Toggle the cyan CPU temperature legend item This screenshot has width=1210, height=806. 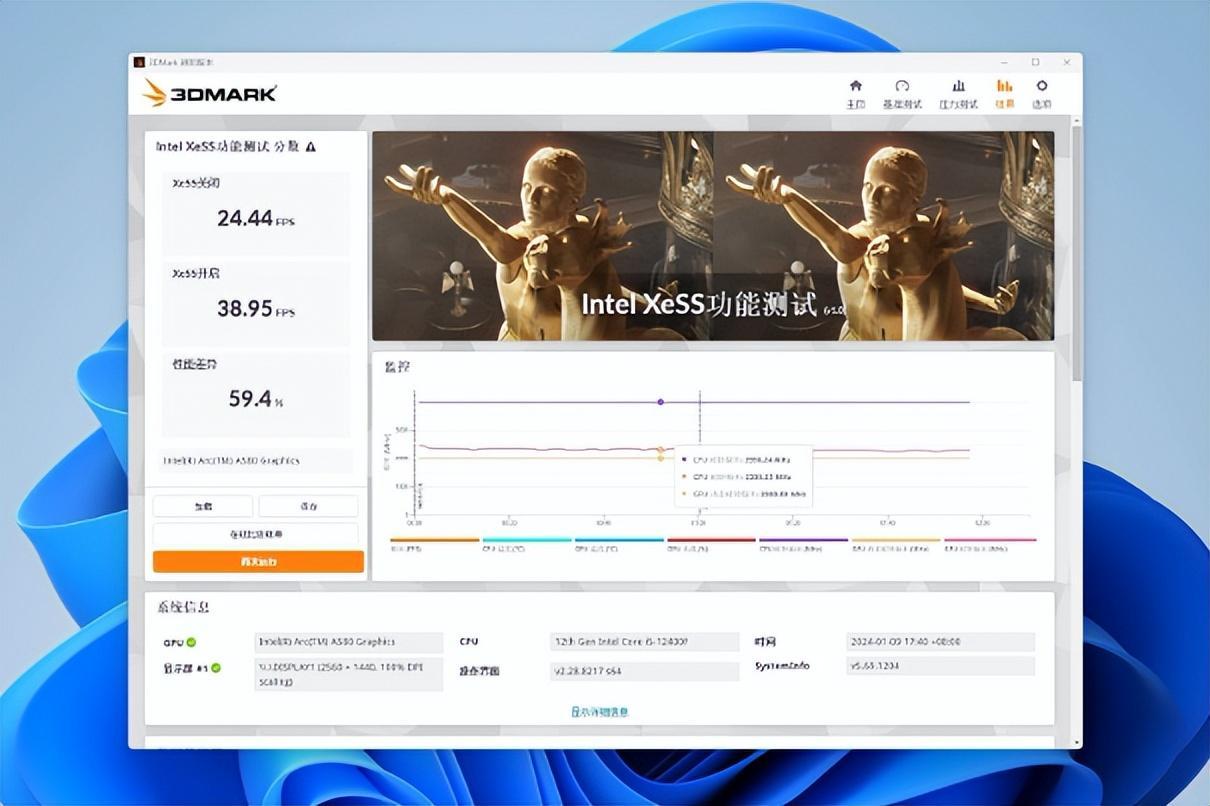[x=527, y=545]
